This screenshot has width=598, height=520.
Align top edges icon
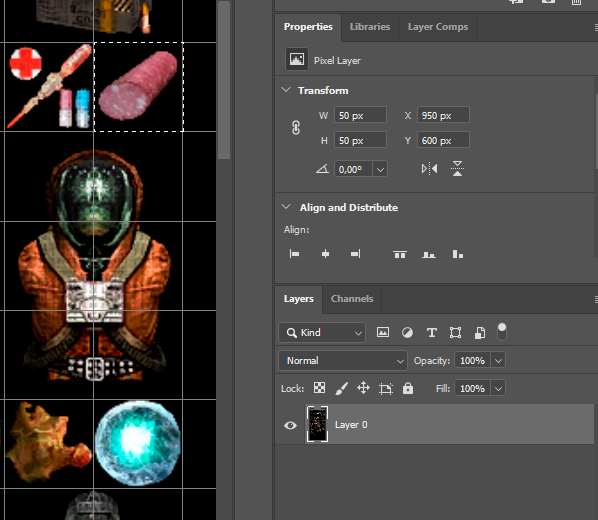pyautogui.click(x=400, y=254)
